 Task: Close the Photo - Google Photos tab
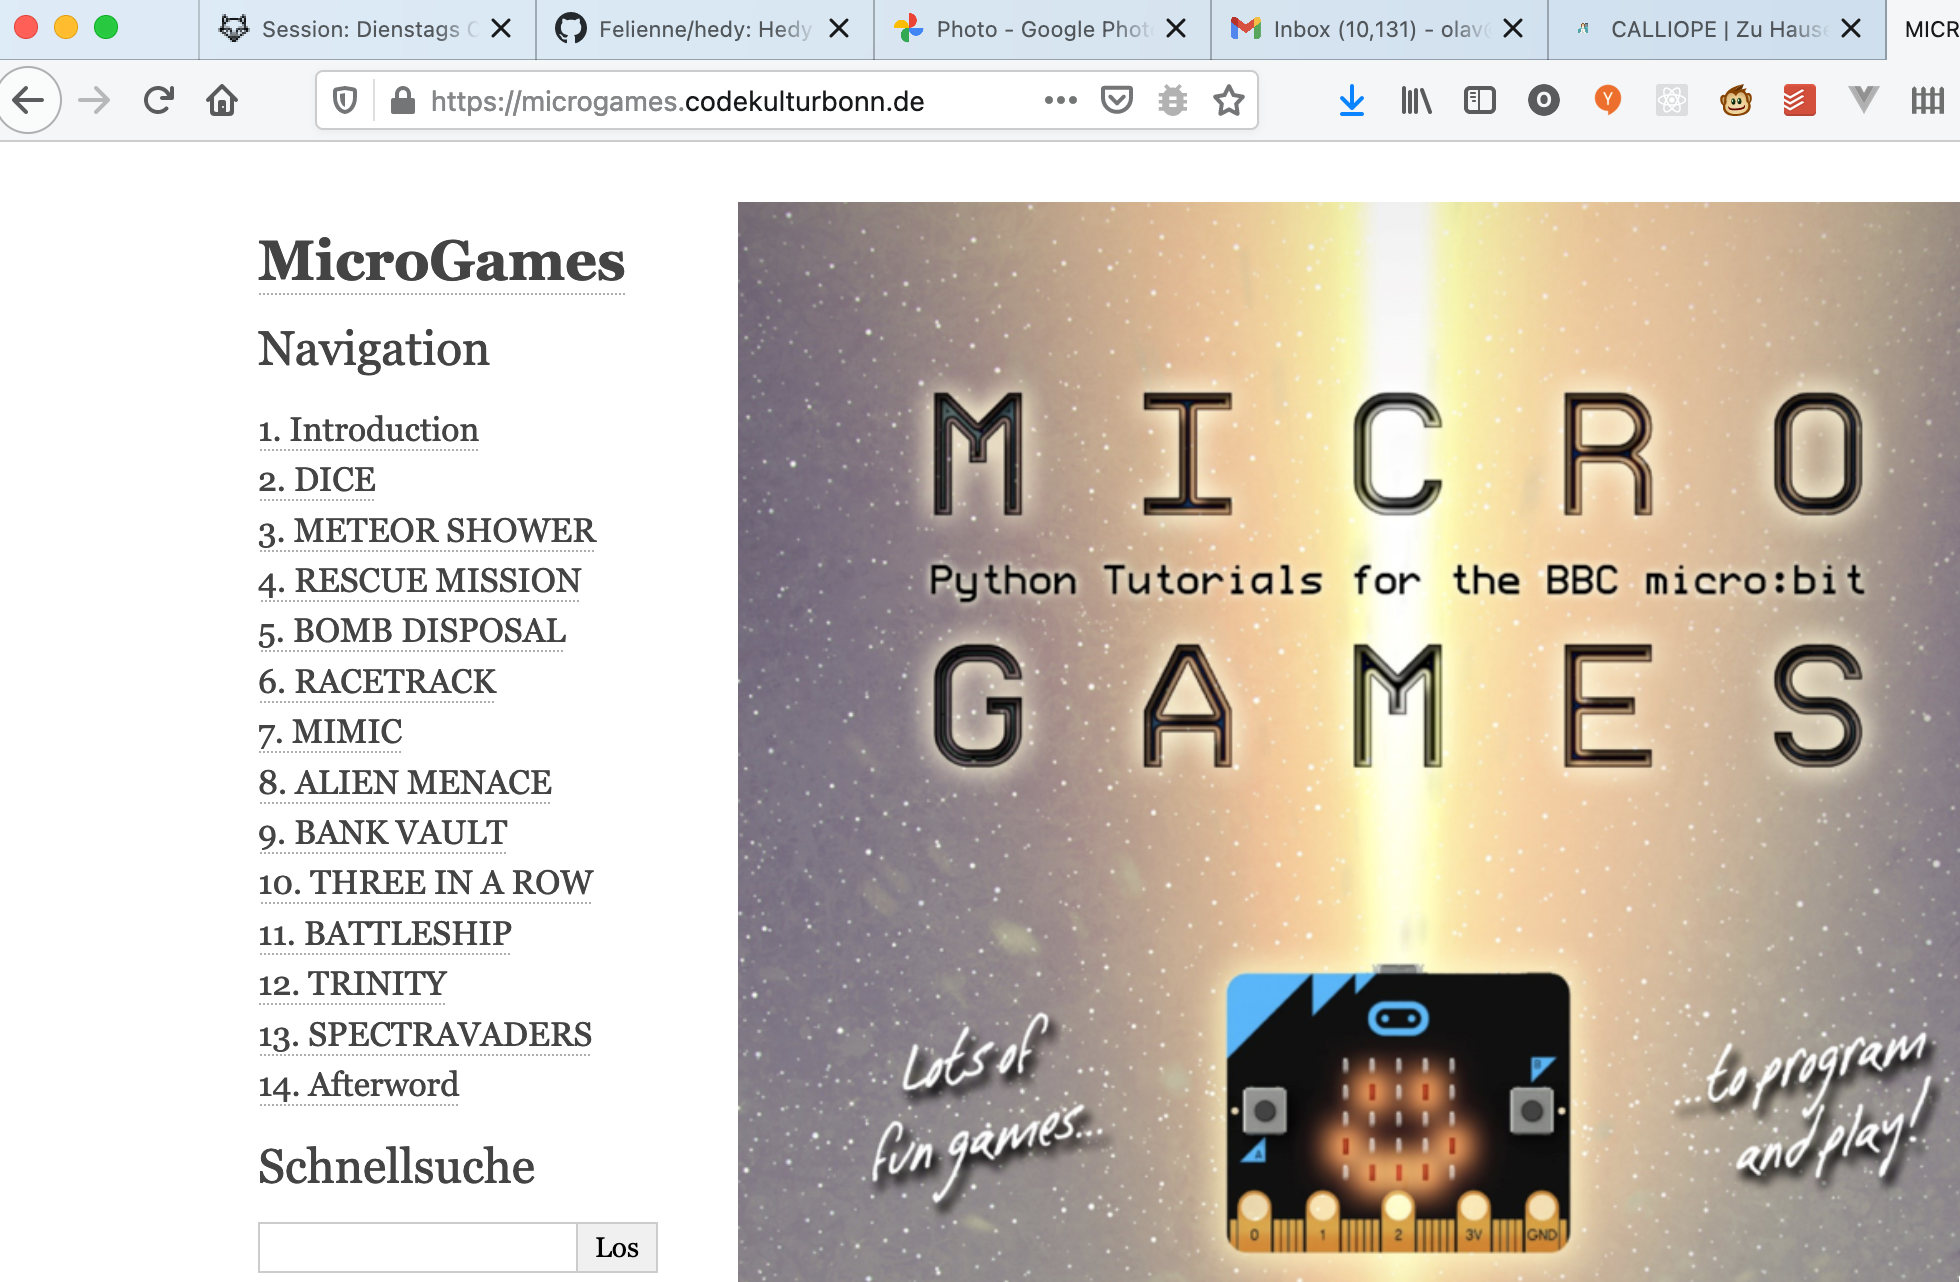point(1176,29)
